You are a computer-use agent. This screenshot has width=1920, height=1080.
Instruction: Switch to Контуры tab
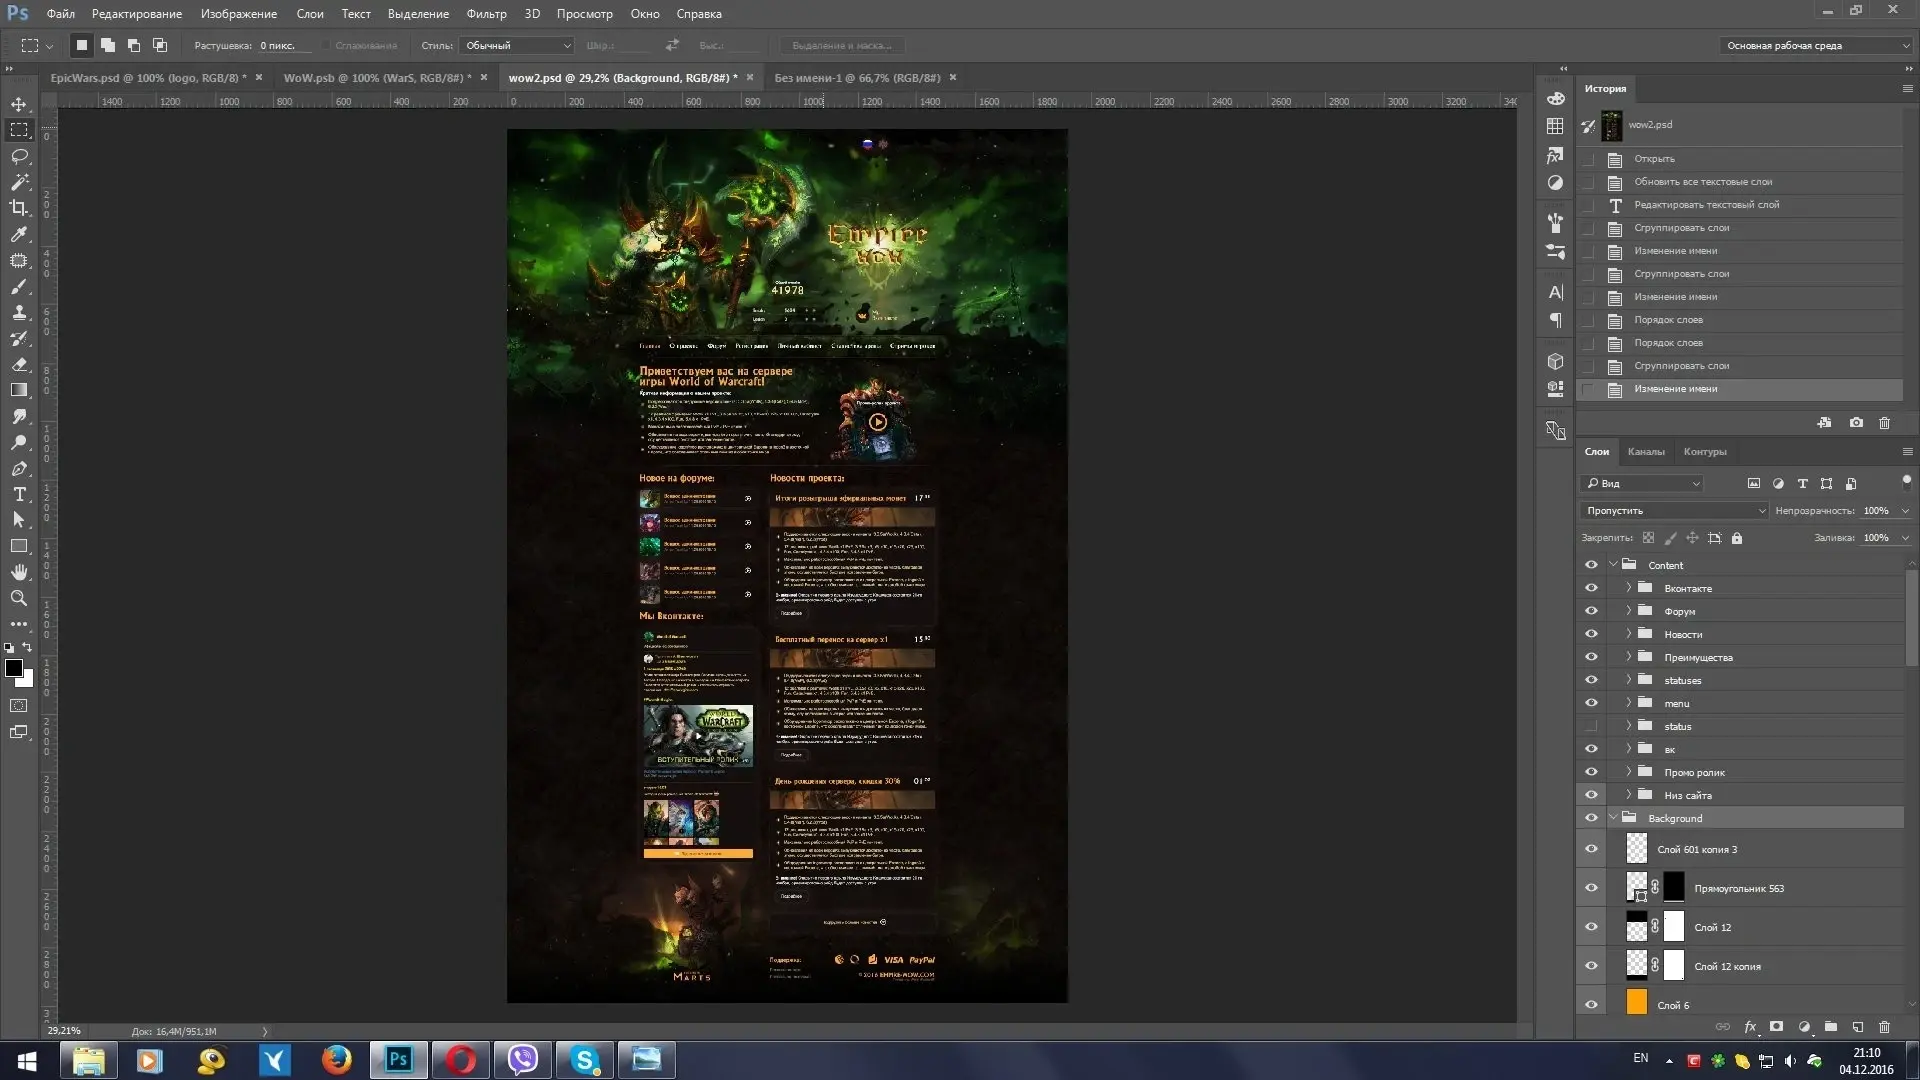pos(1705,452)
